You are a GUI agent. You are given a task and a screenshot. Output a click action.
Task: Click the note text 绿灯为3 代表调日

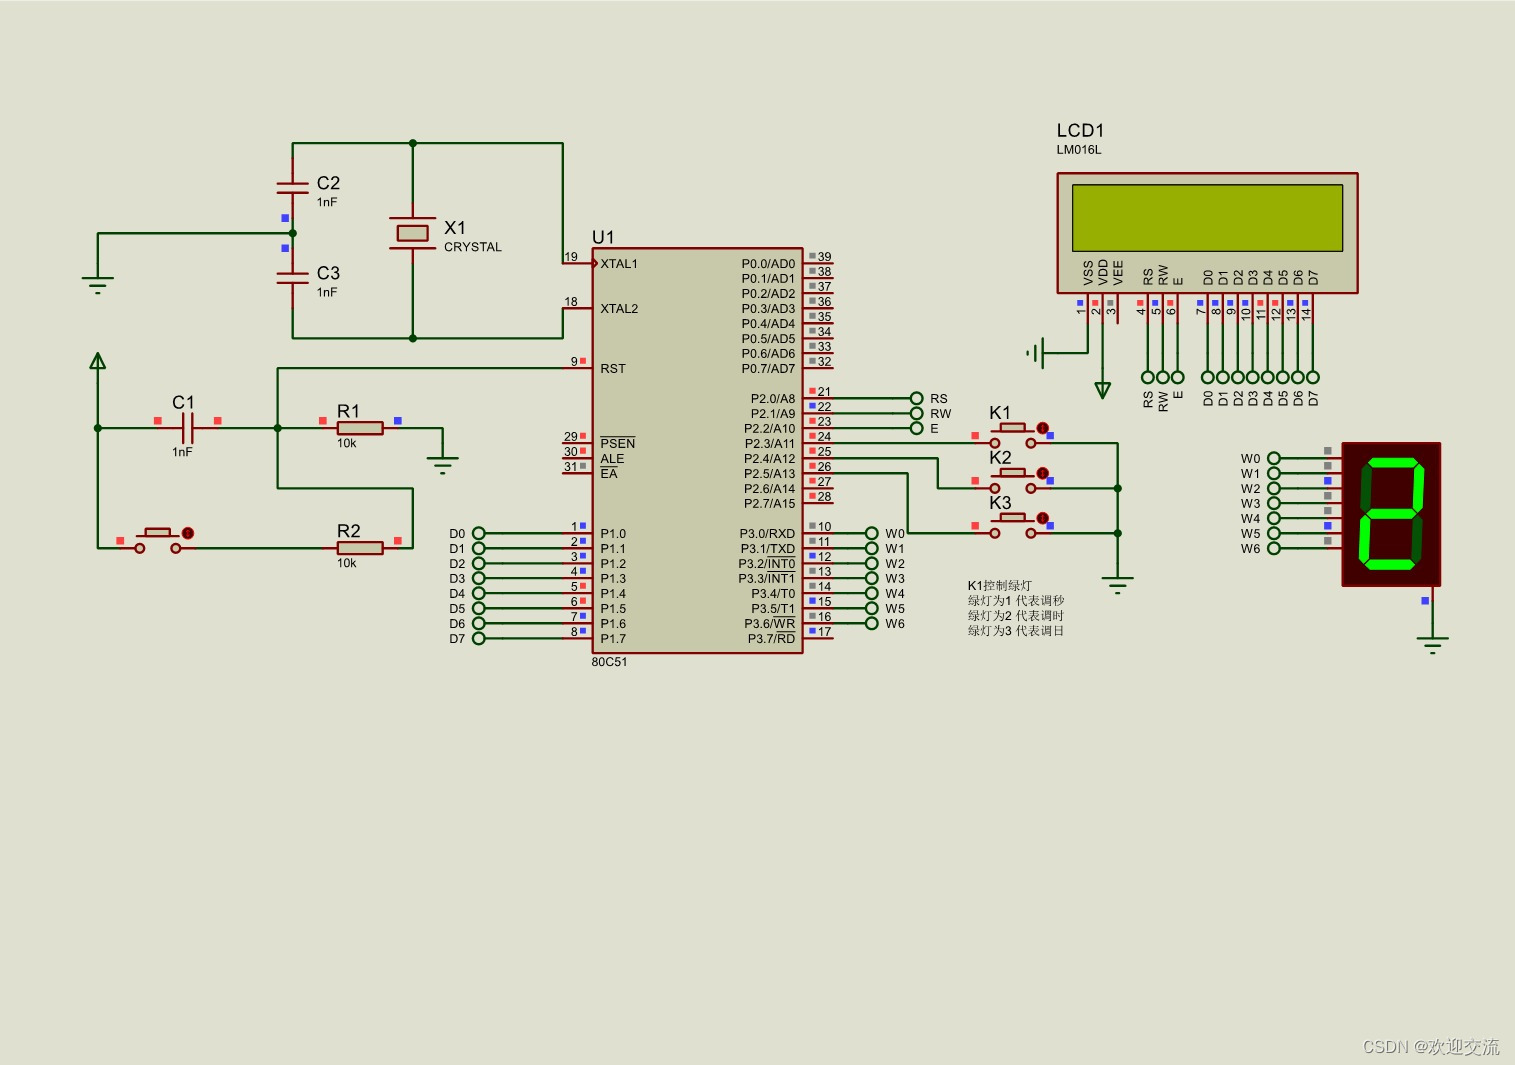coord(1016,631)
